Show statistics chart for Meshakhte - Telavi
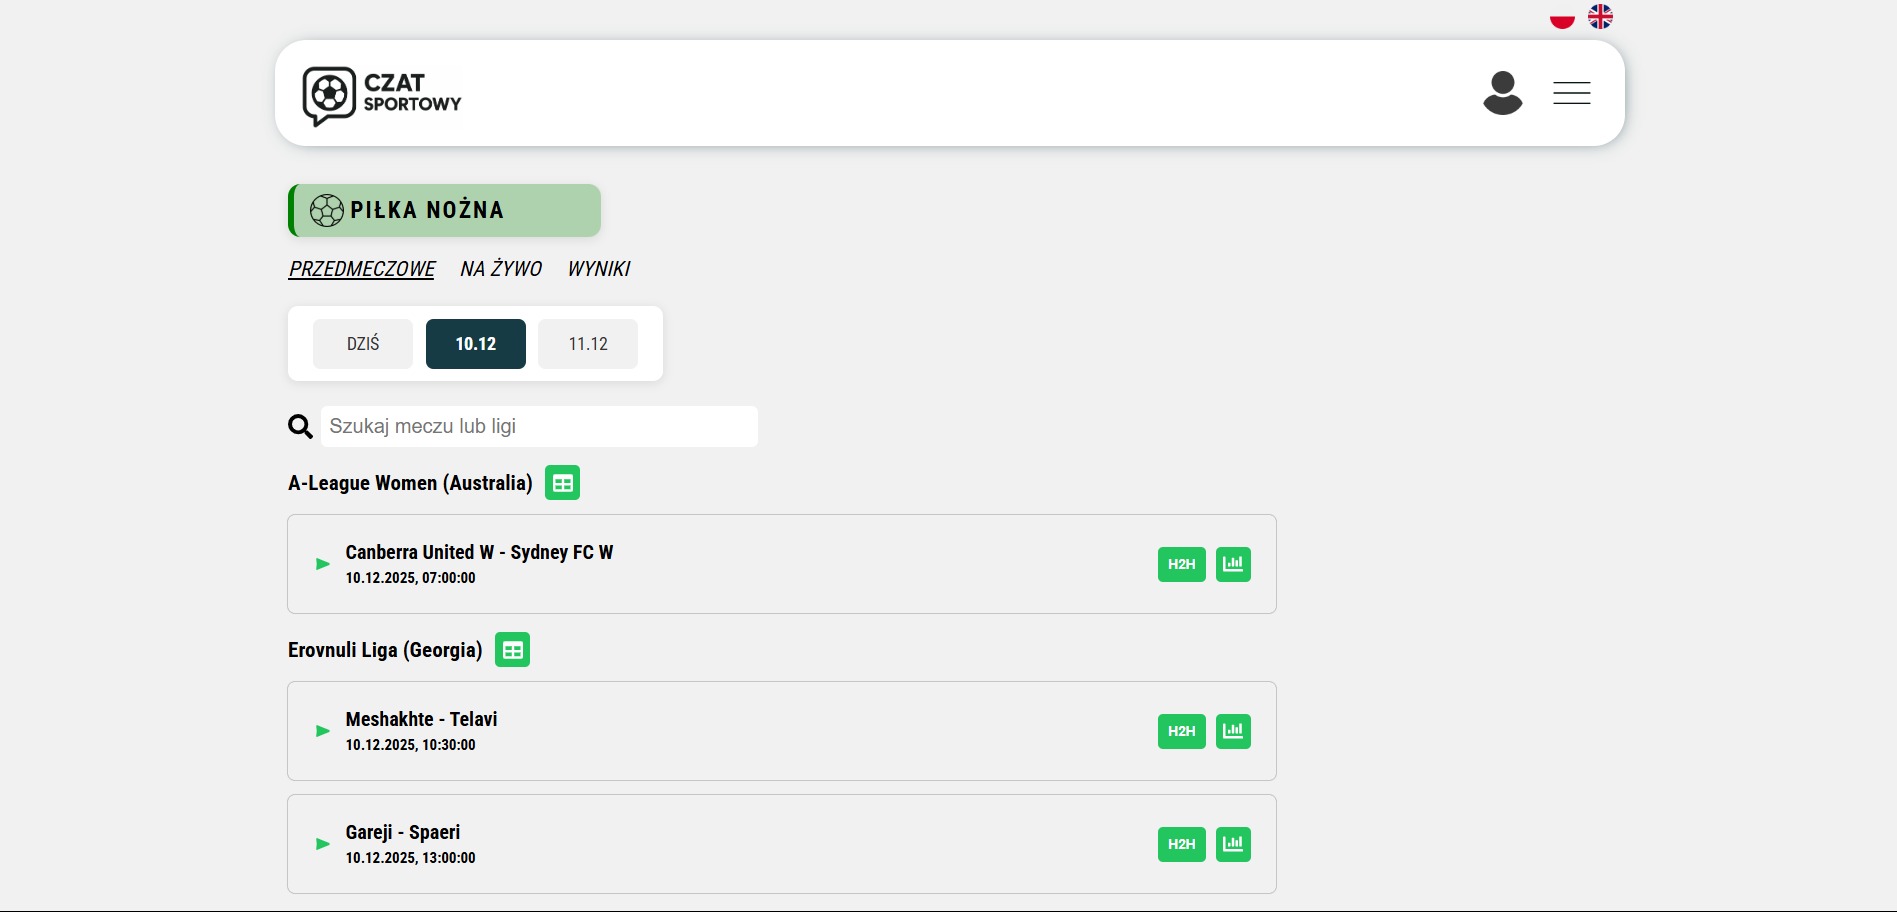 tap(1233, 731)
